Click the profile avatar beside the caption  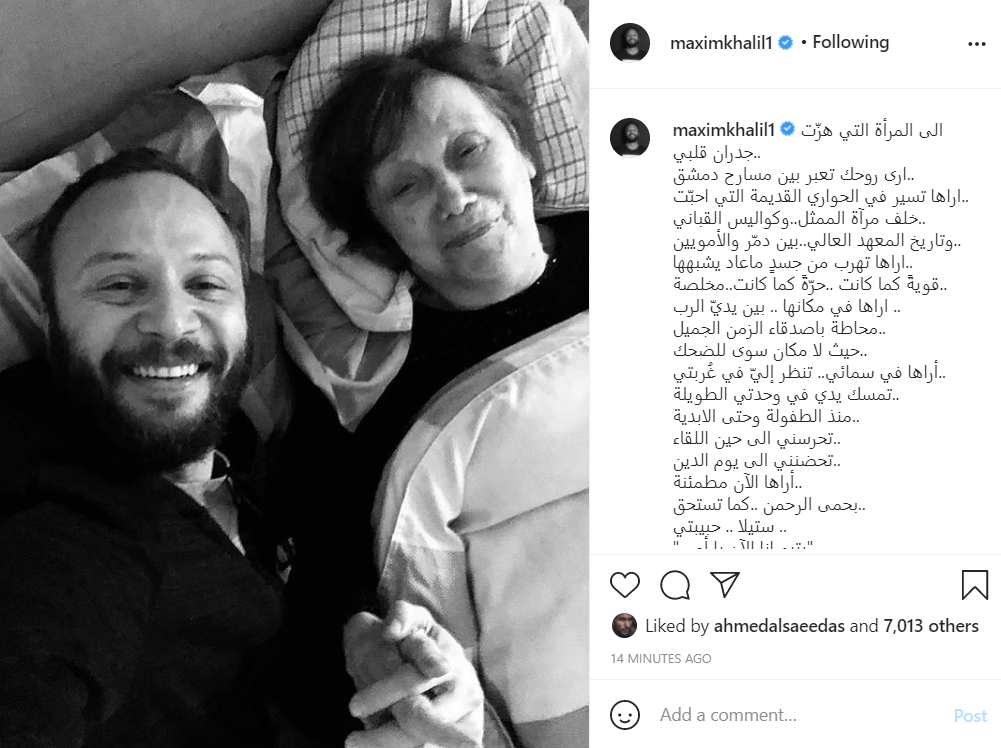click(x=629, y=137)
